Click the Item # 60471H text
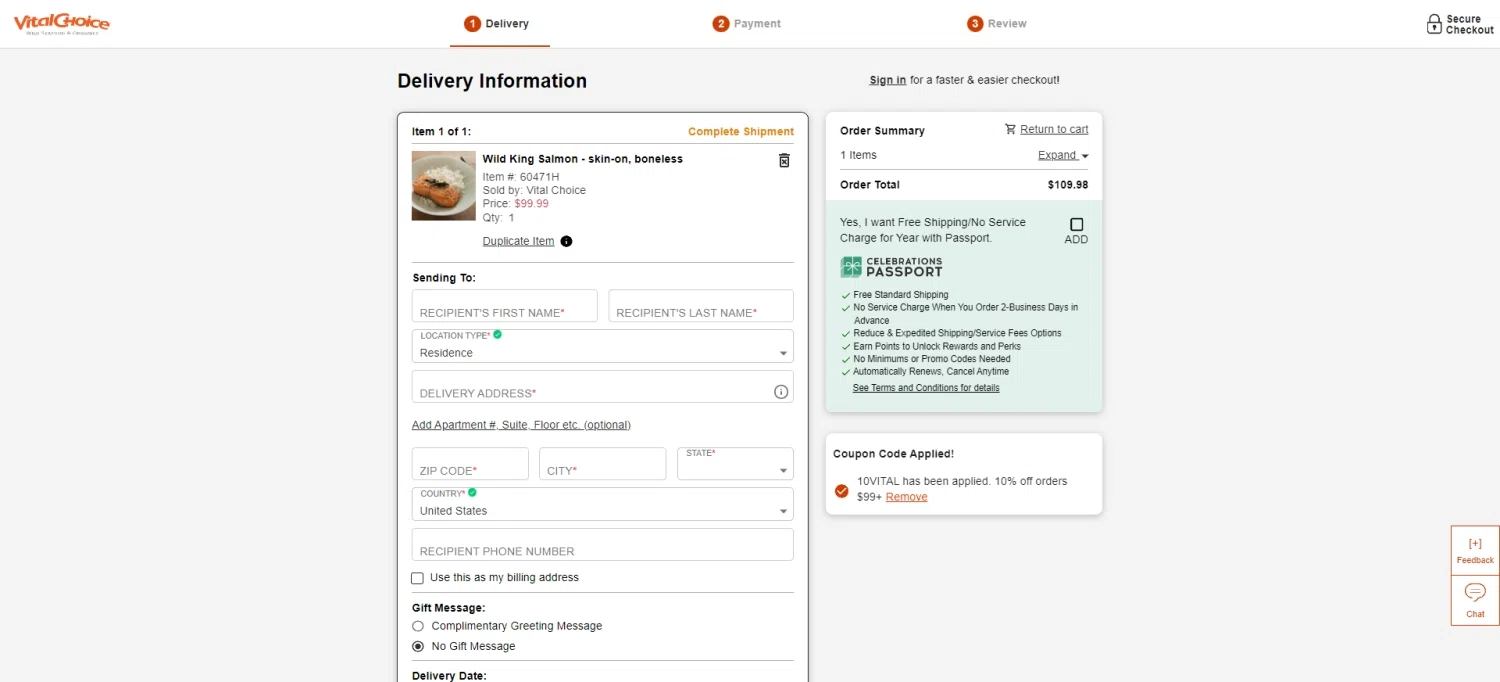This screenshot has width=1500, height=682. tap(520, 177)
